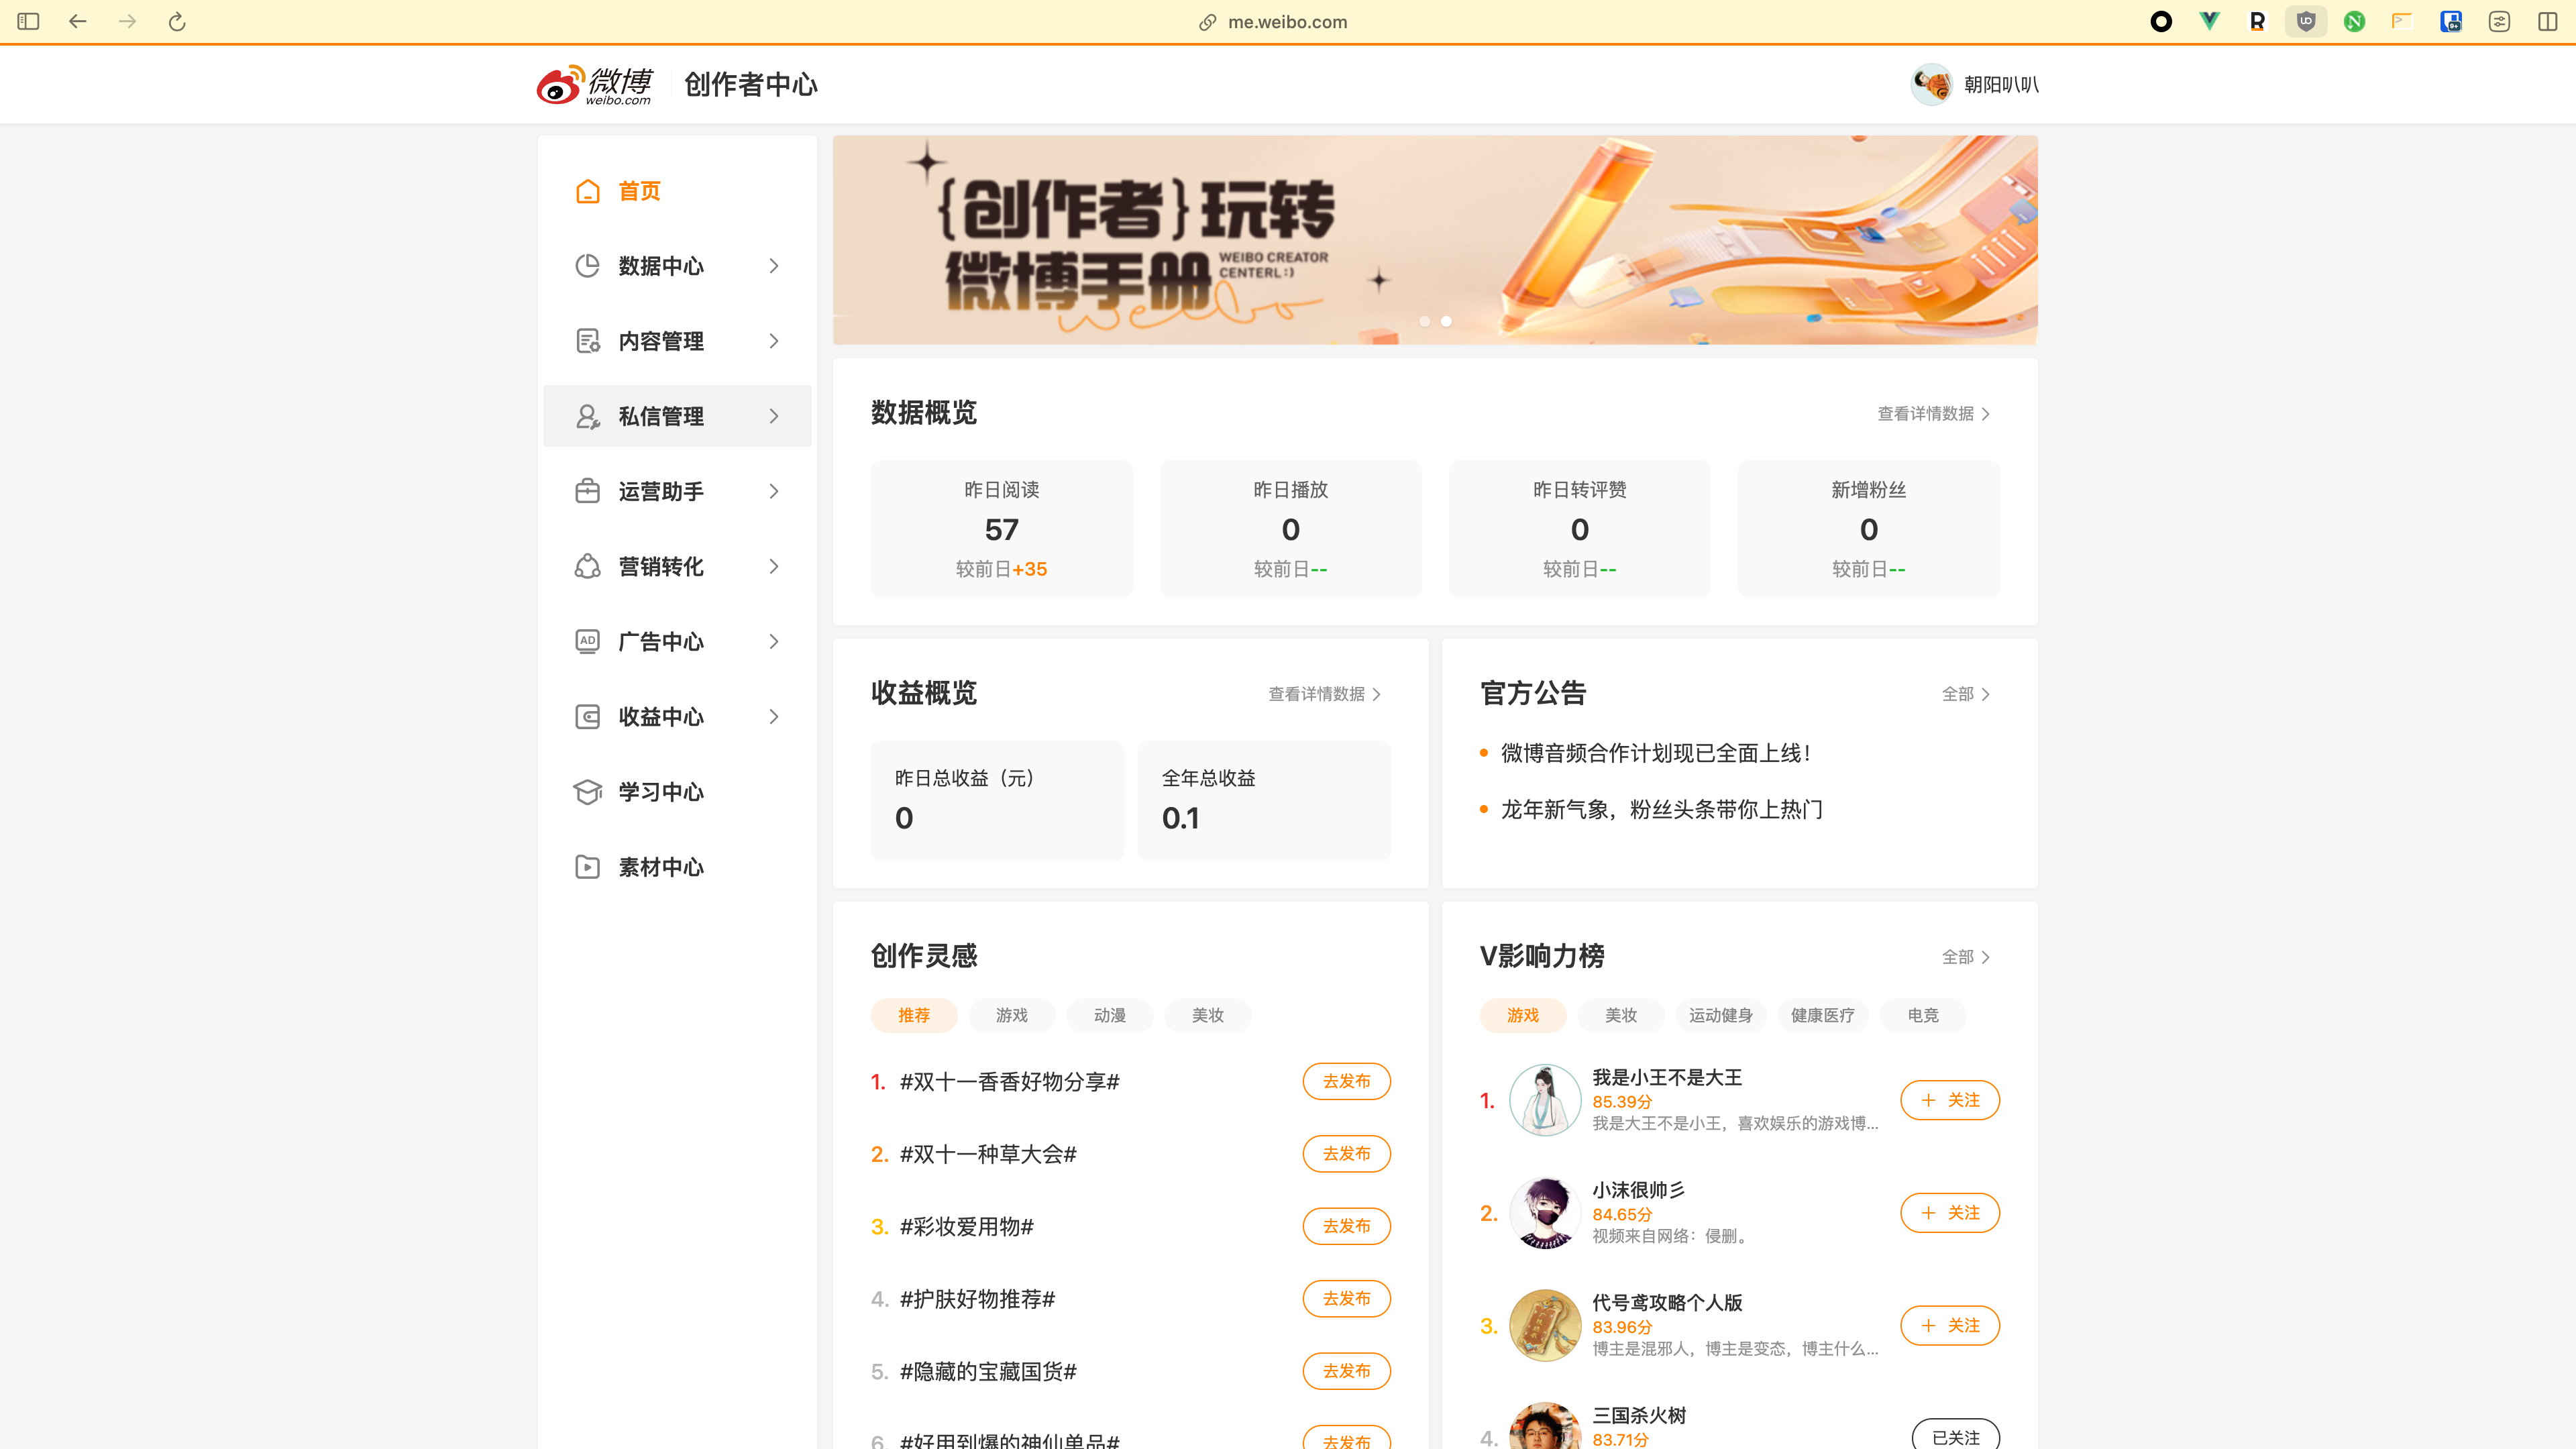Follow 我是小王不是大王
The height and width of the screenshot is (1449, 2576).
pyautogui.click(x=1950, y=1100)
